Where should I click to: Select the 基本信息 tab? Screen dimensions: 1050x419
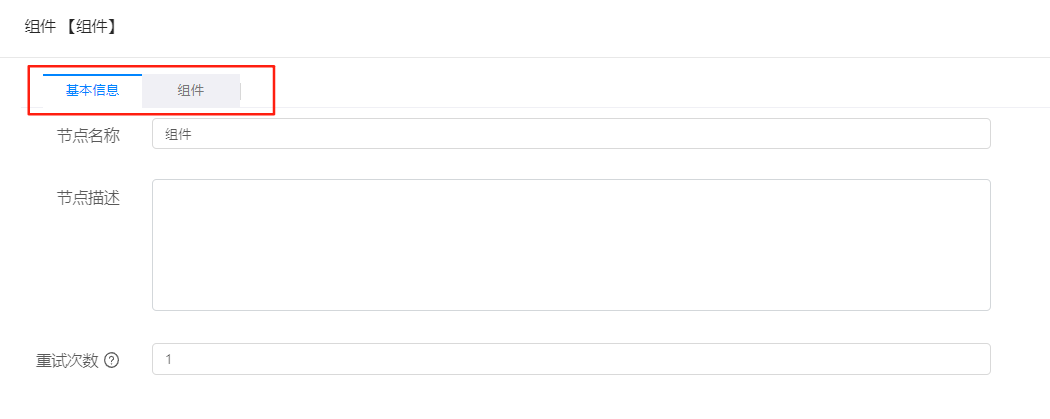pos(92,91)
